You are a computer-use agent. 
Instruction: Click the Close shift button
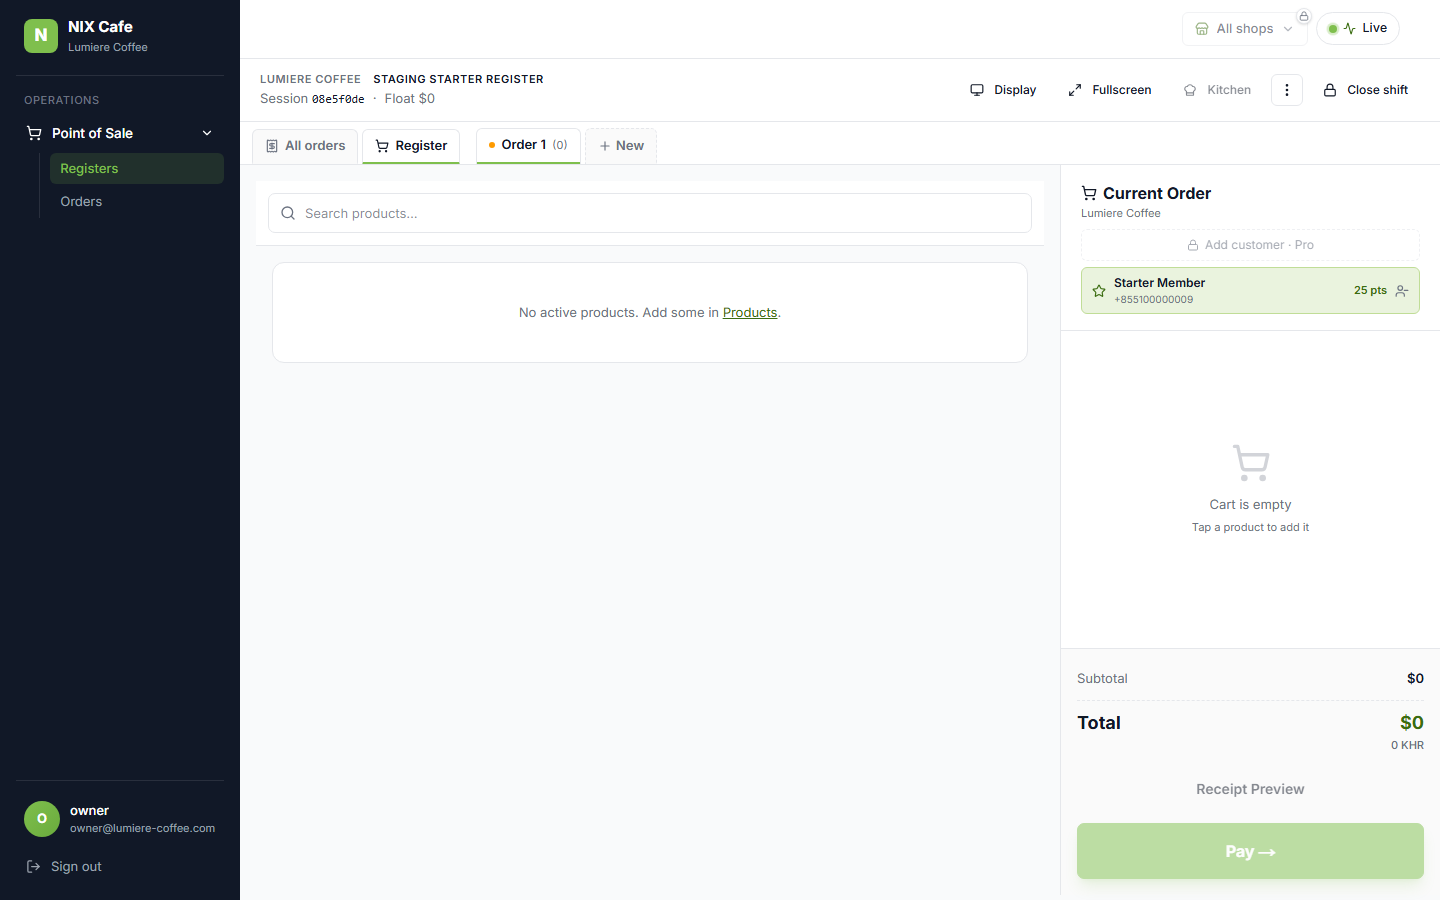tap(1366, 90)
